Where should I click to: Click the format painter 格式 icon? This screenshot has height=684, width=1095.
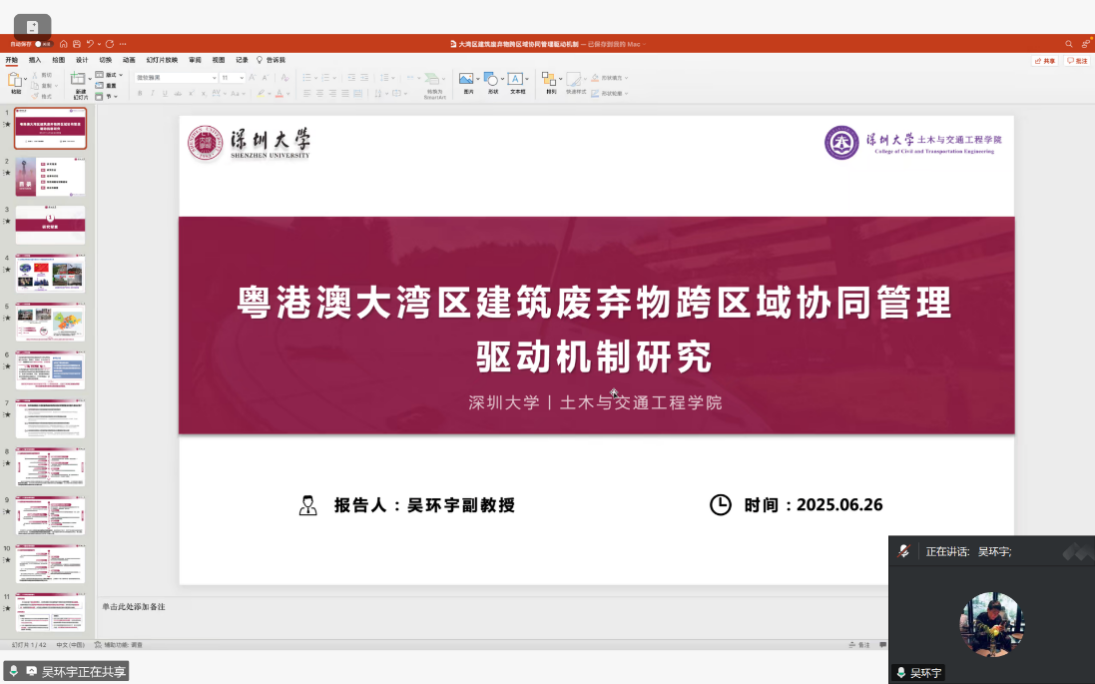[x=41, y=96]
